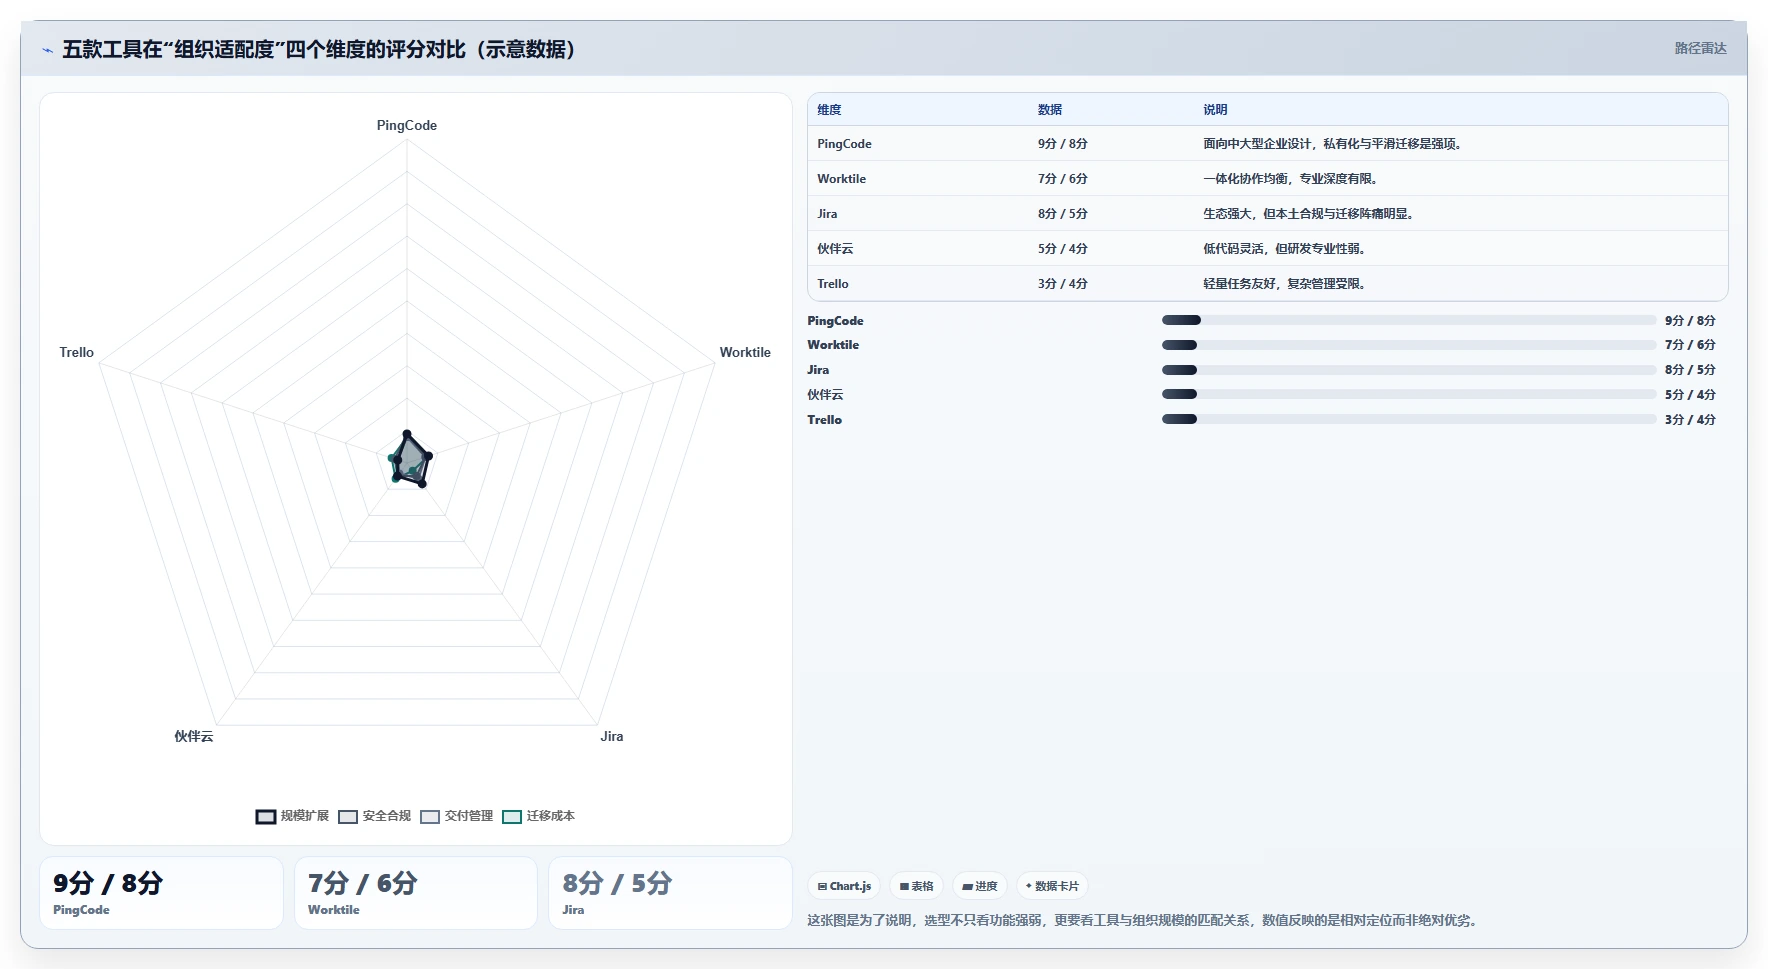Select the Jira table row name
The height and width of the screenshot is (969, 1768).
[827, 214]
